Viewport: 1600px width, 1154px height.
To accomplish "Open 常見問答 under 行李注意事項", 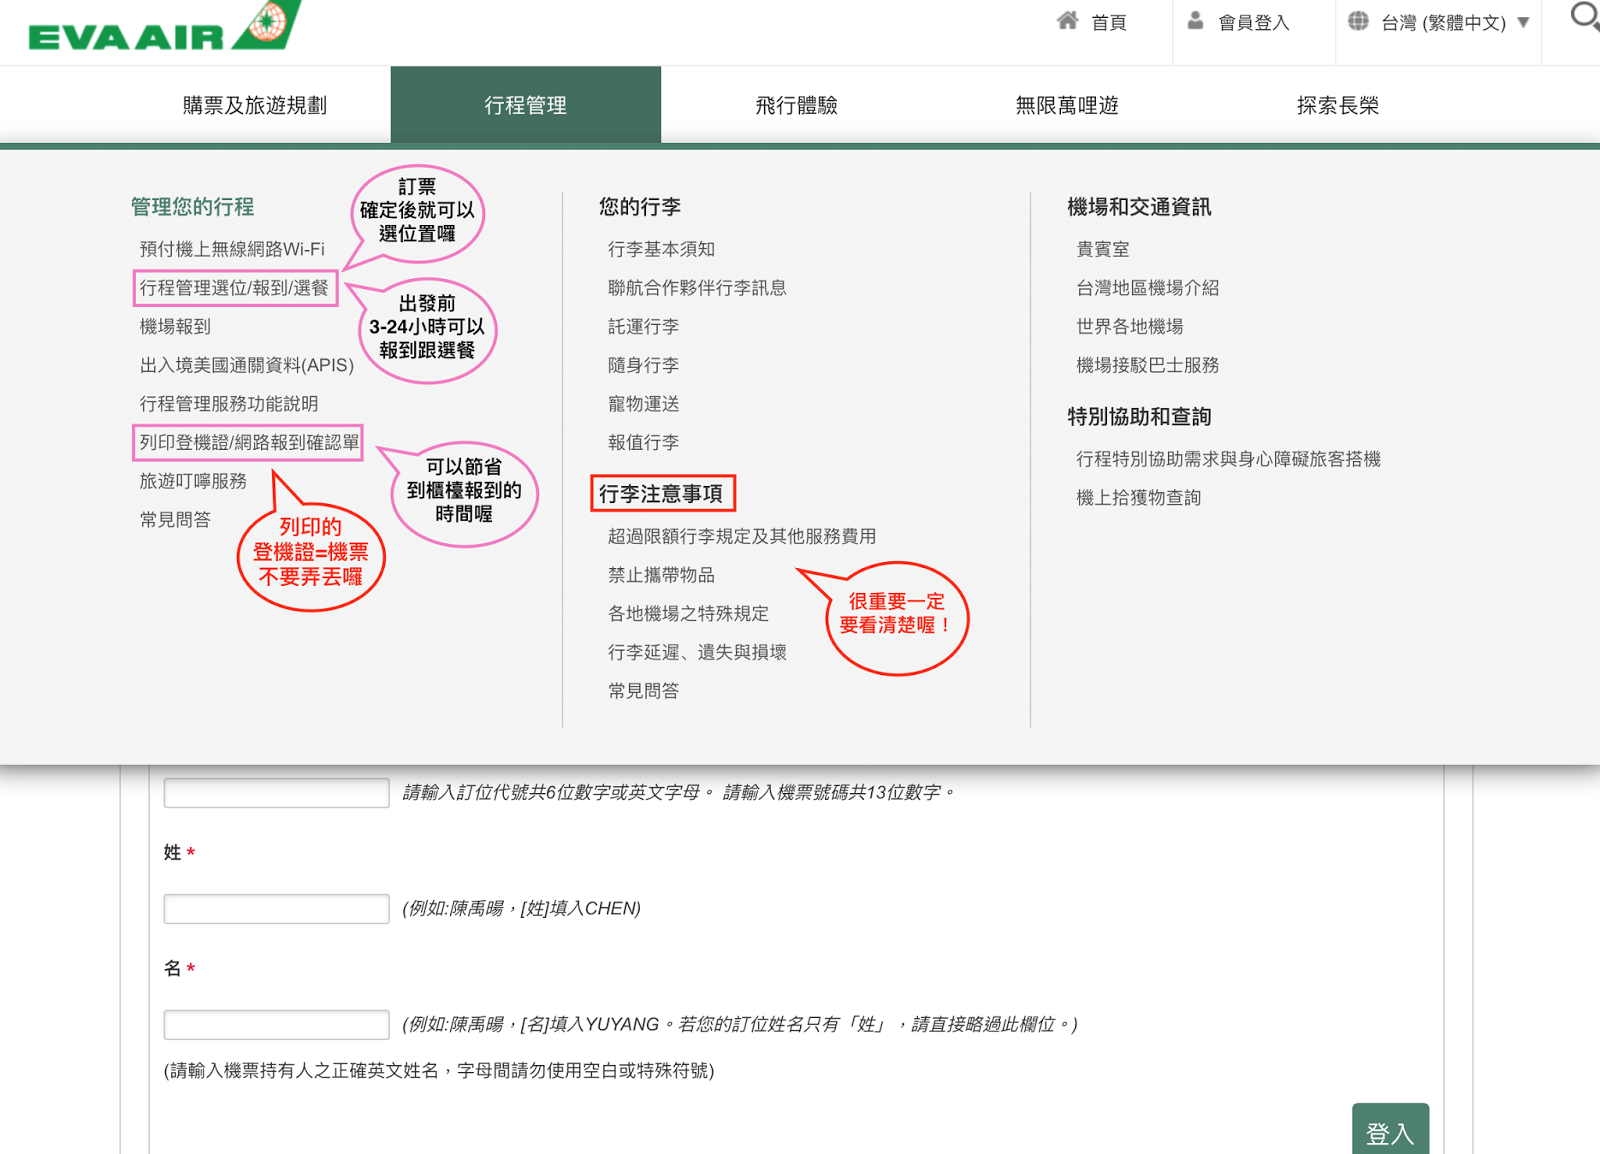I will (643, 691).
